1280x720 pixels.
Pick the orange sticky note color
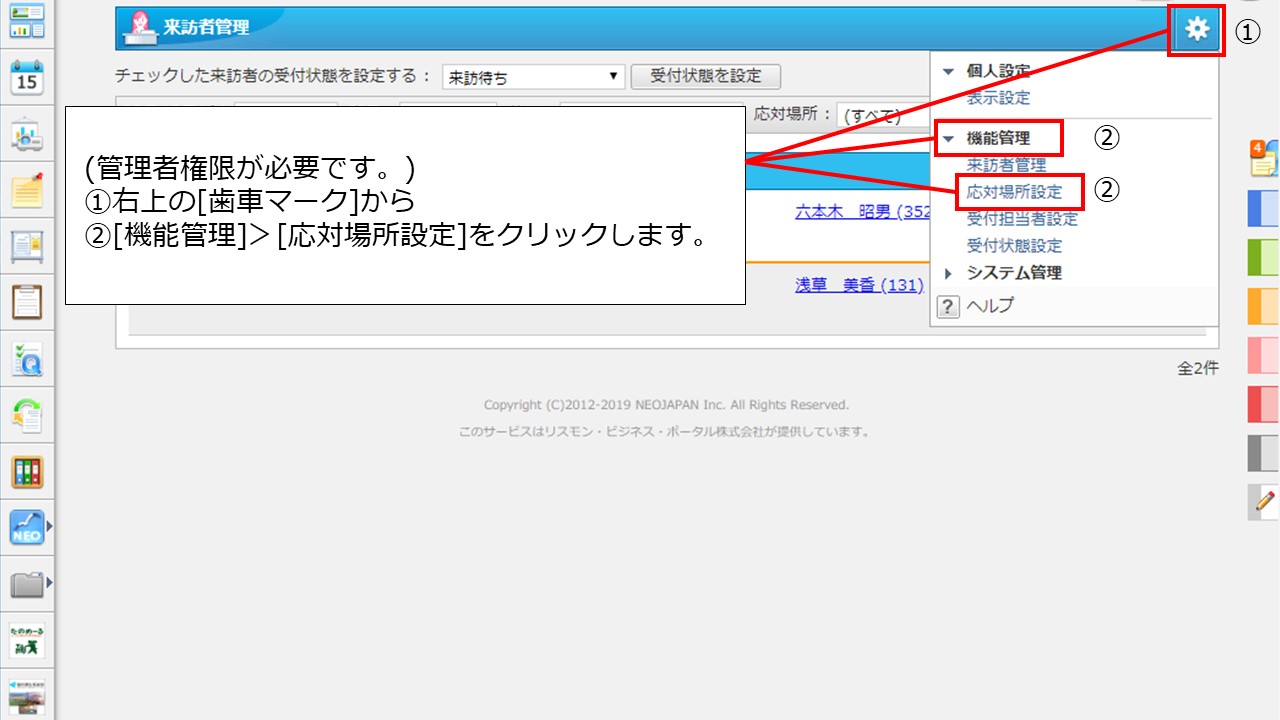click(x=1263, y=306)
